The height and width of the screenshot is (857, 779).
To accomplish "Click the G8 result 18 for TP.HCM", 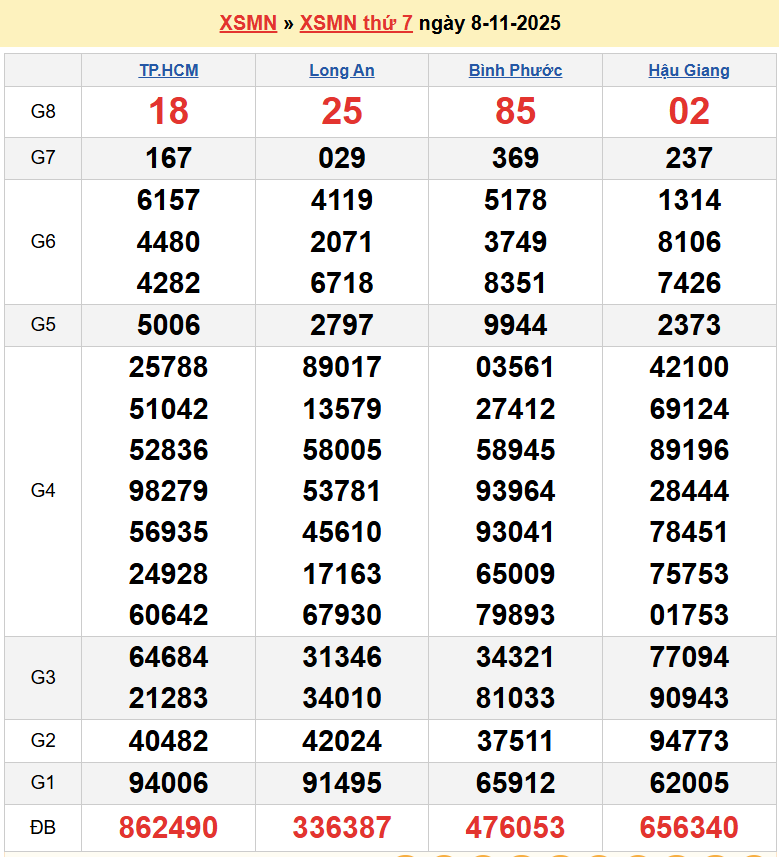I will pyautogui.click(x=168, y=111).
